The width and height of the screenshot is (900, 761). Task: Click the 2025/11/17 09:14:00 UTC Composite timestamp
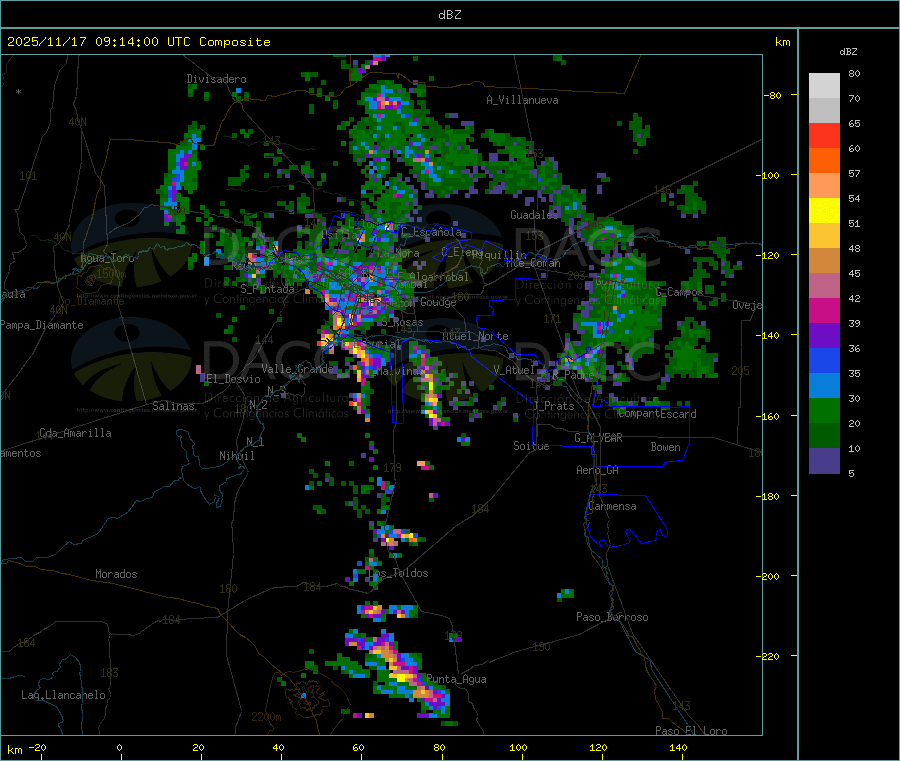138,42
